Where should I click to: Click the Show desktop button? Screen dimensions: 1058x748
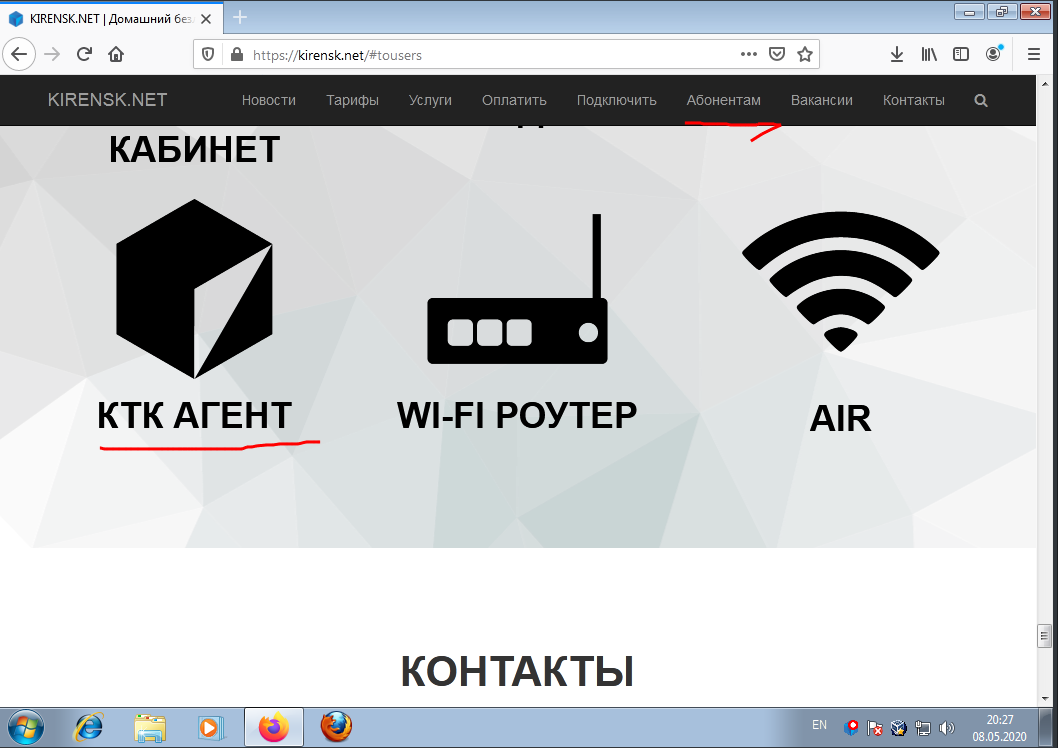click(x=1047, y=728)
